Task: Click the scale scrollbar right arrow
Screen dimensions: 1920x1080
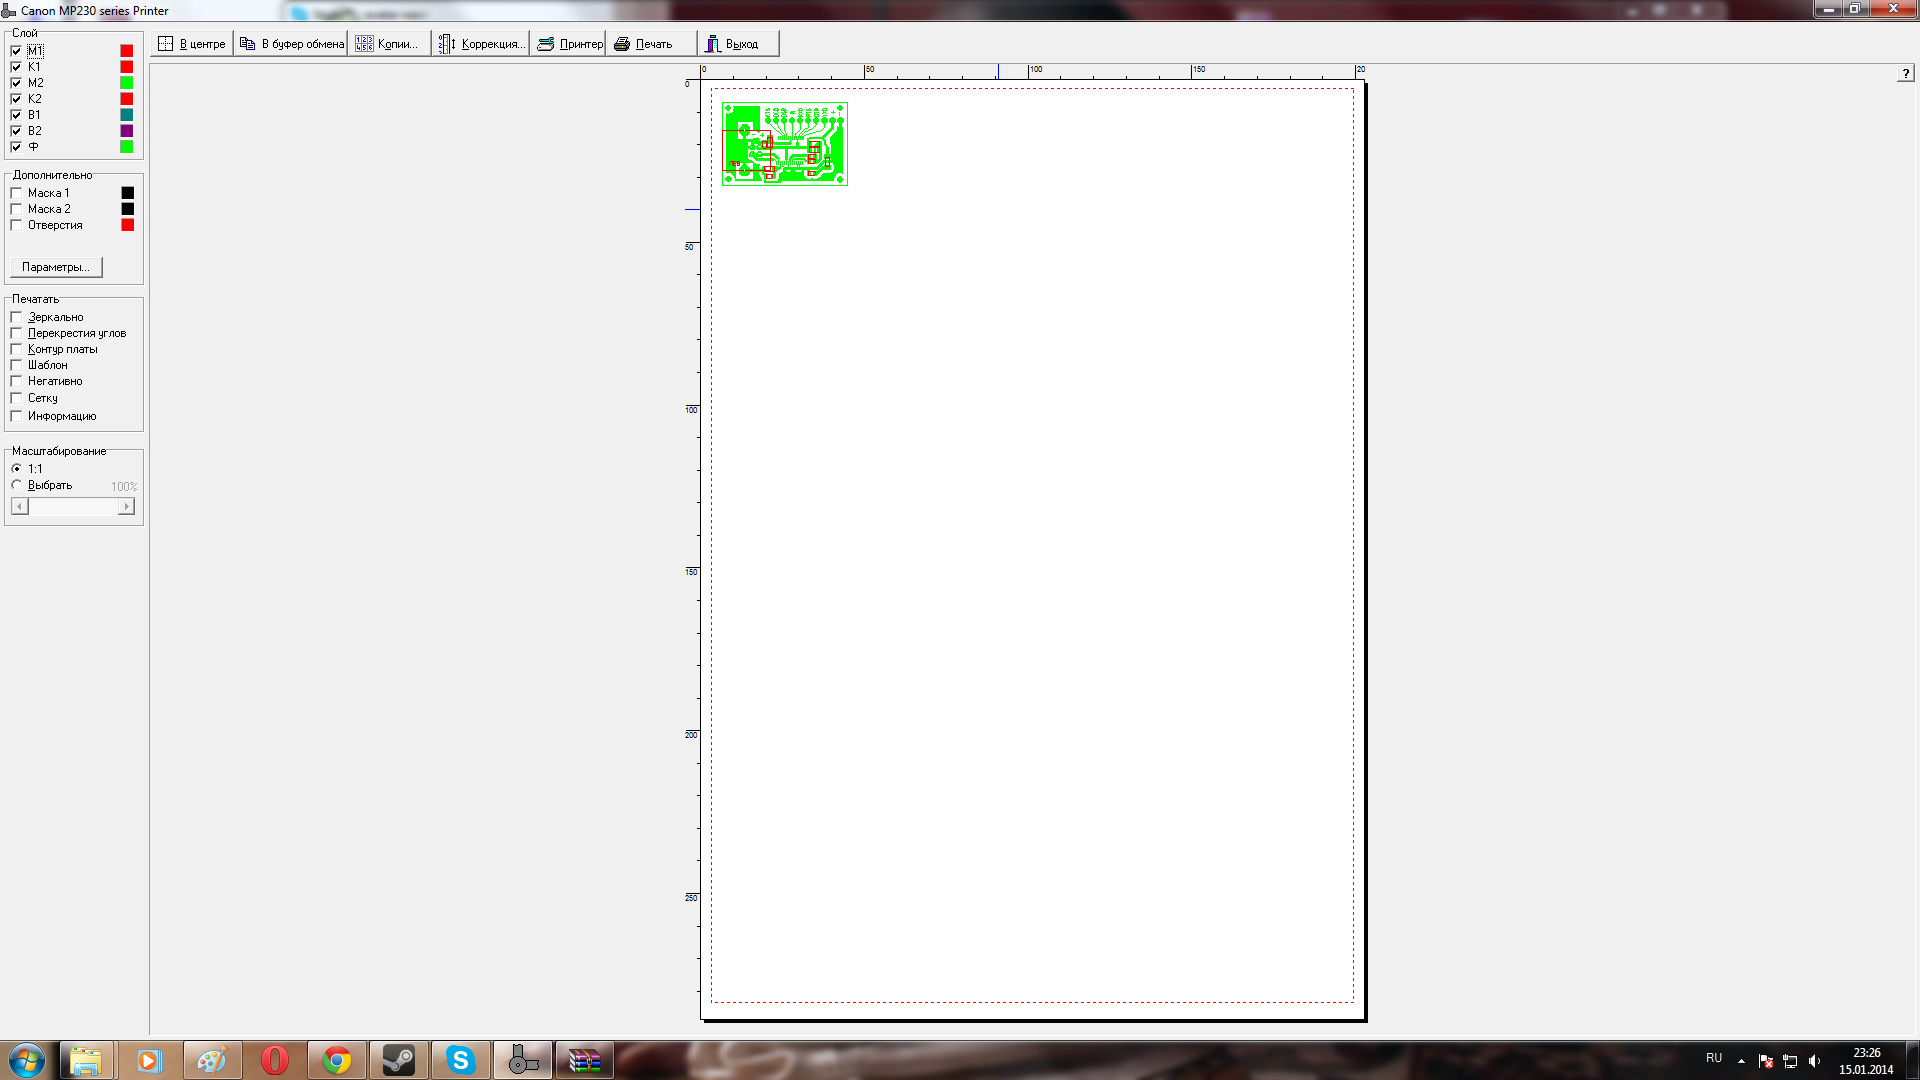Action: point(126,507)
